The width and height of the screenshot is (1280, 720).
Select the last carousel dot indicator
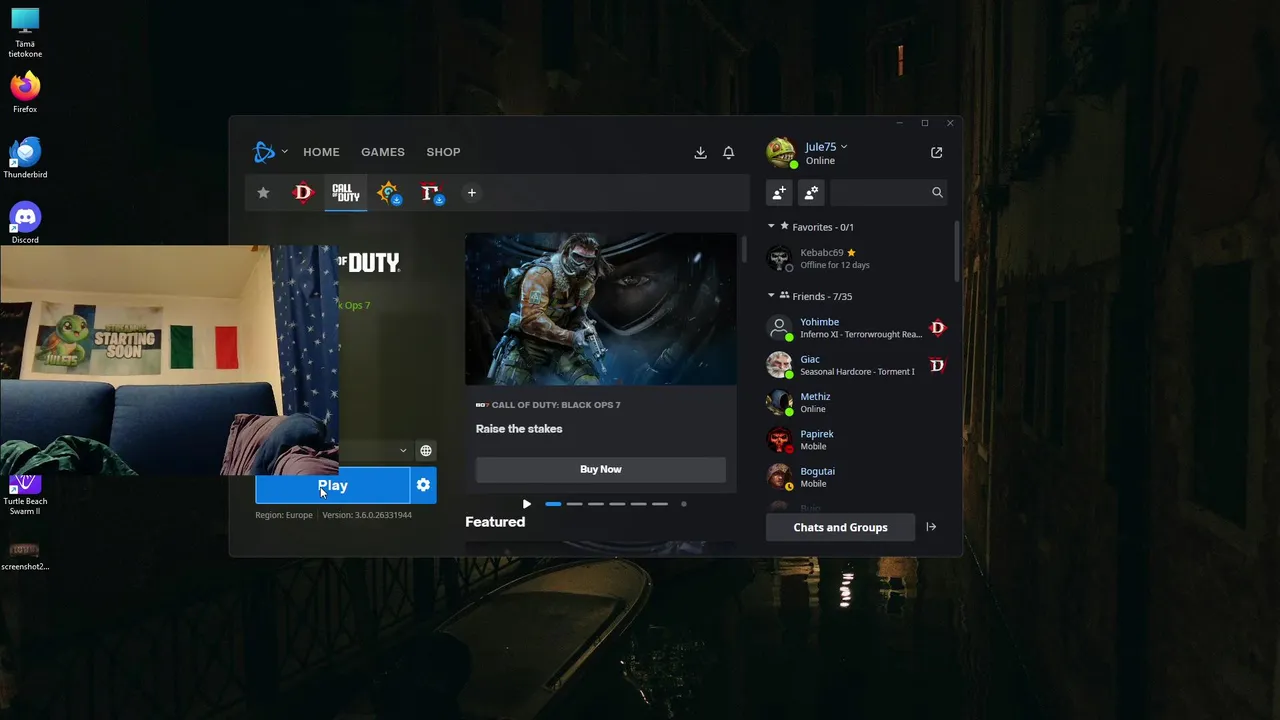[684, 504]
